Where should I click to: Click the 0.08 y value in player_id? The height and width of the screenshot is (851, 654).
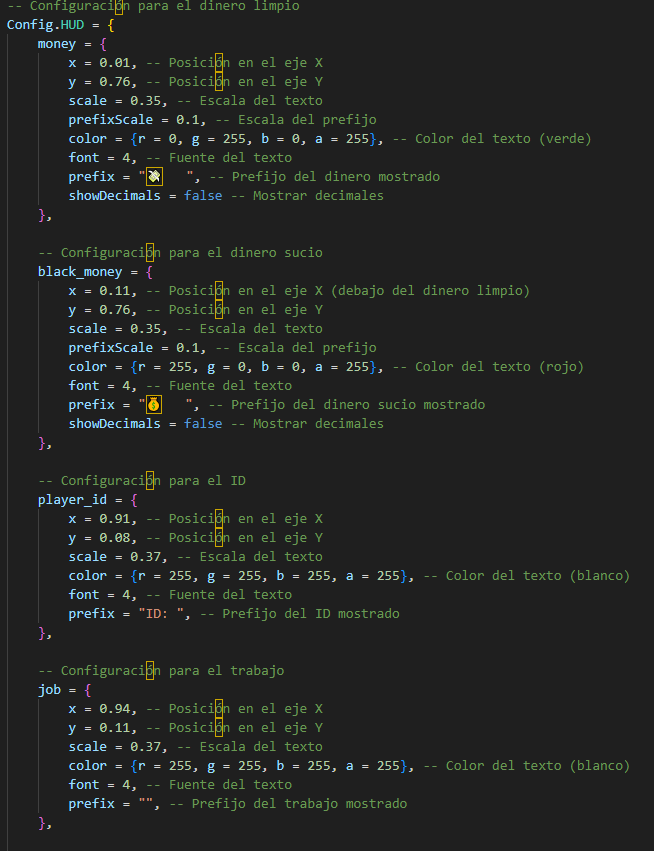click(x=115, y=538)
